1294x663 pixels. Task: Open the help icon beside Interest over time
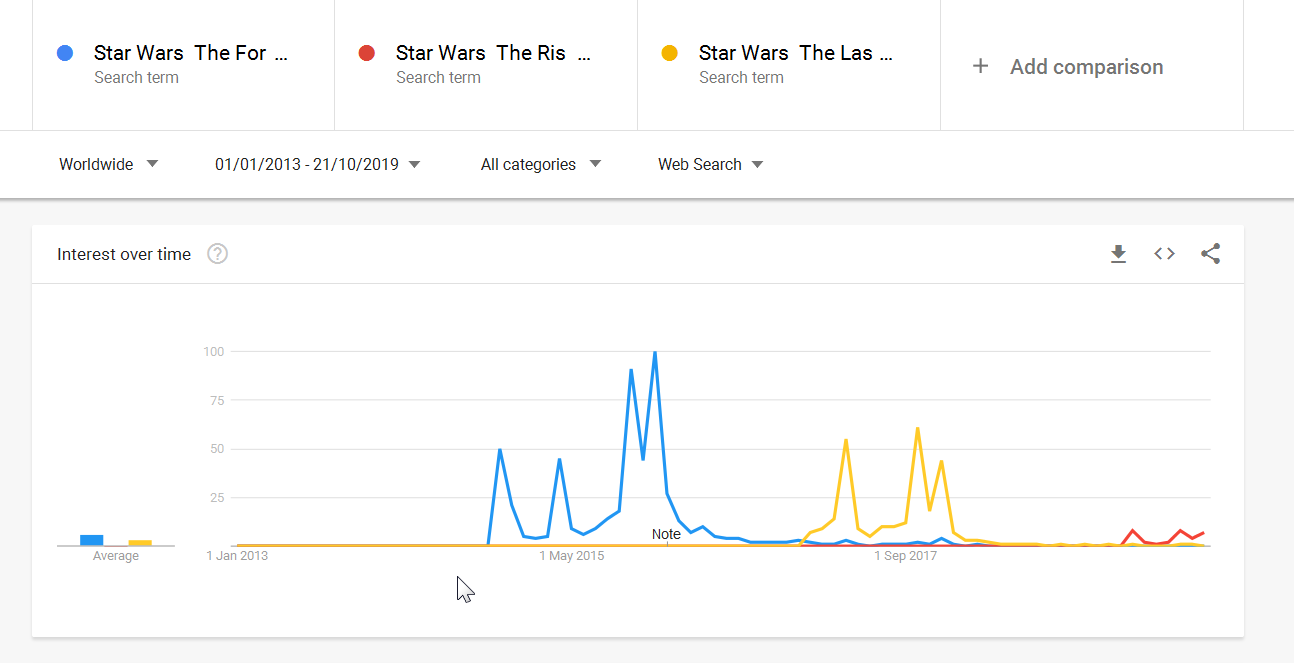(x=217, y=254)
